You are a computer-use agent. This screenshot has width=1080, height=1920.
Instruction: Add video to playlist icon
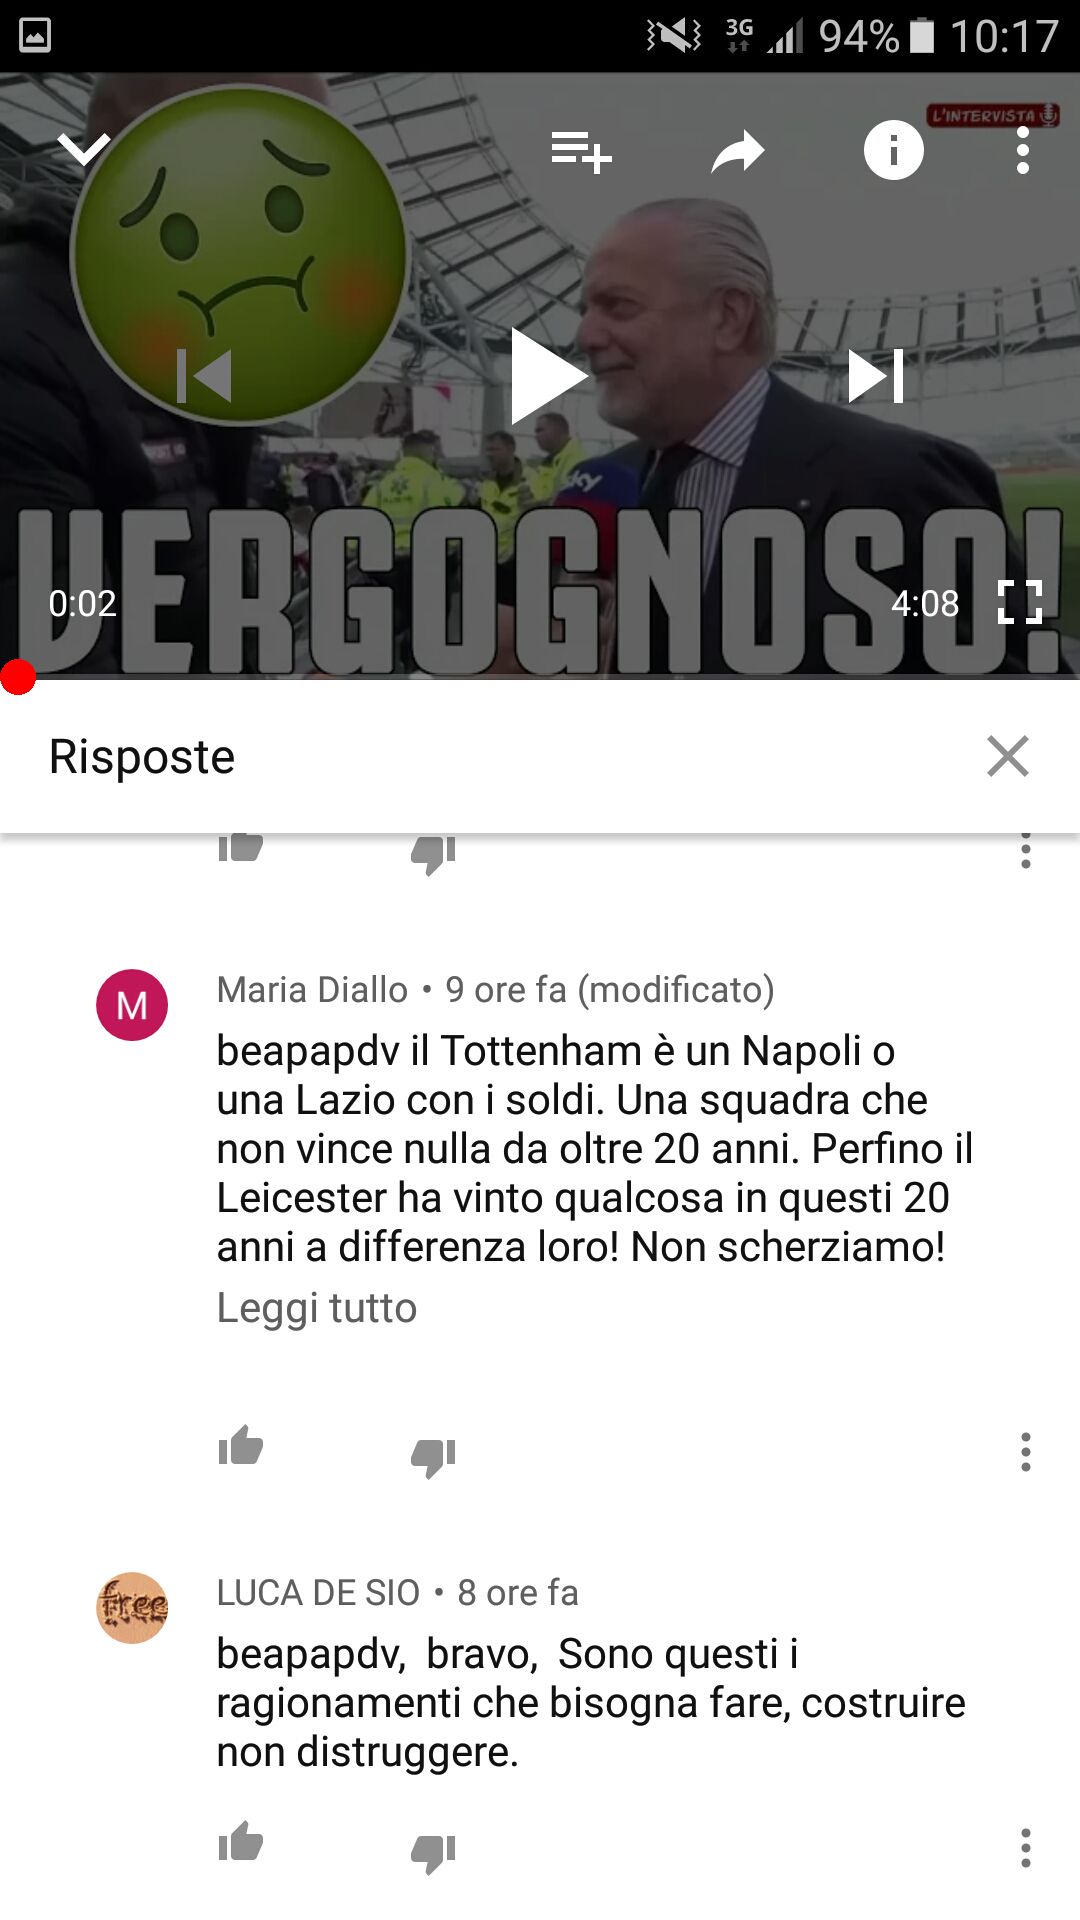tap(581, 152)
